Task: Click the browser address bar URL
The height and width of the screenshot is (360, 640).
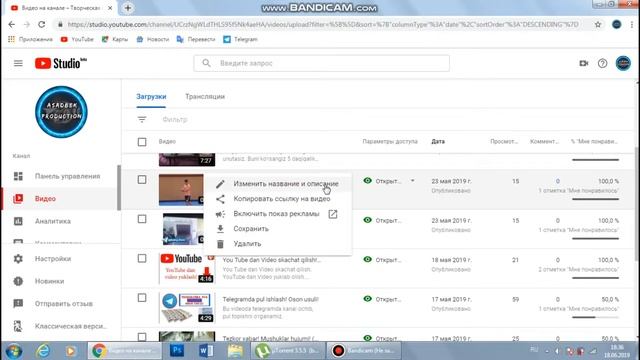Action: click(x=323, y=24)
